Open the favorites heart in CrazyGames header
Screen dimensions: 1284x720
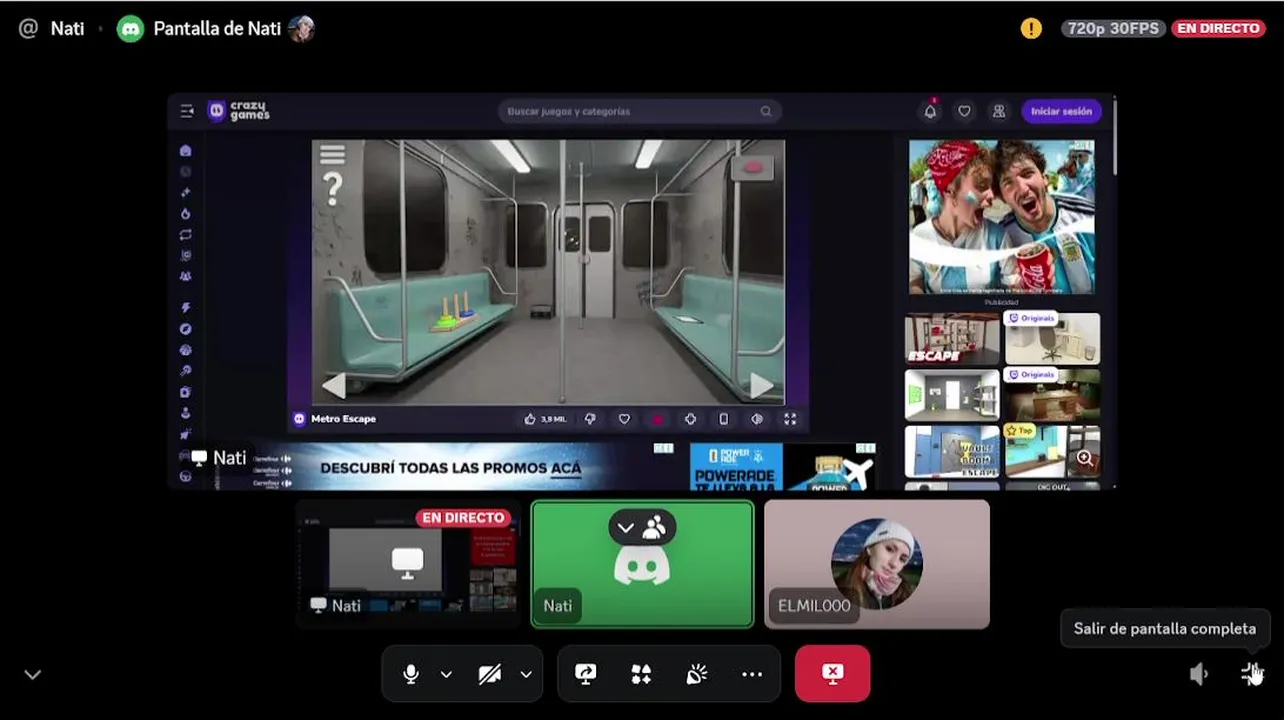[x=964, y=111]
